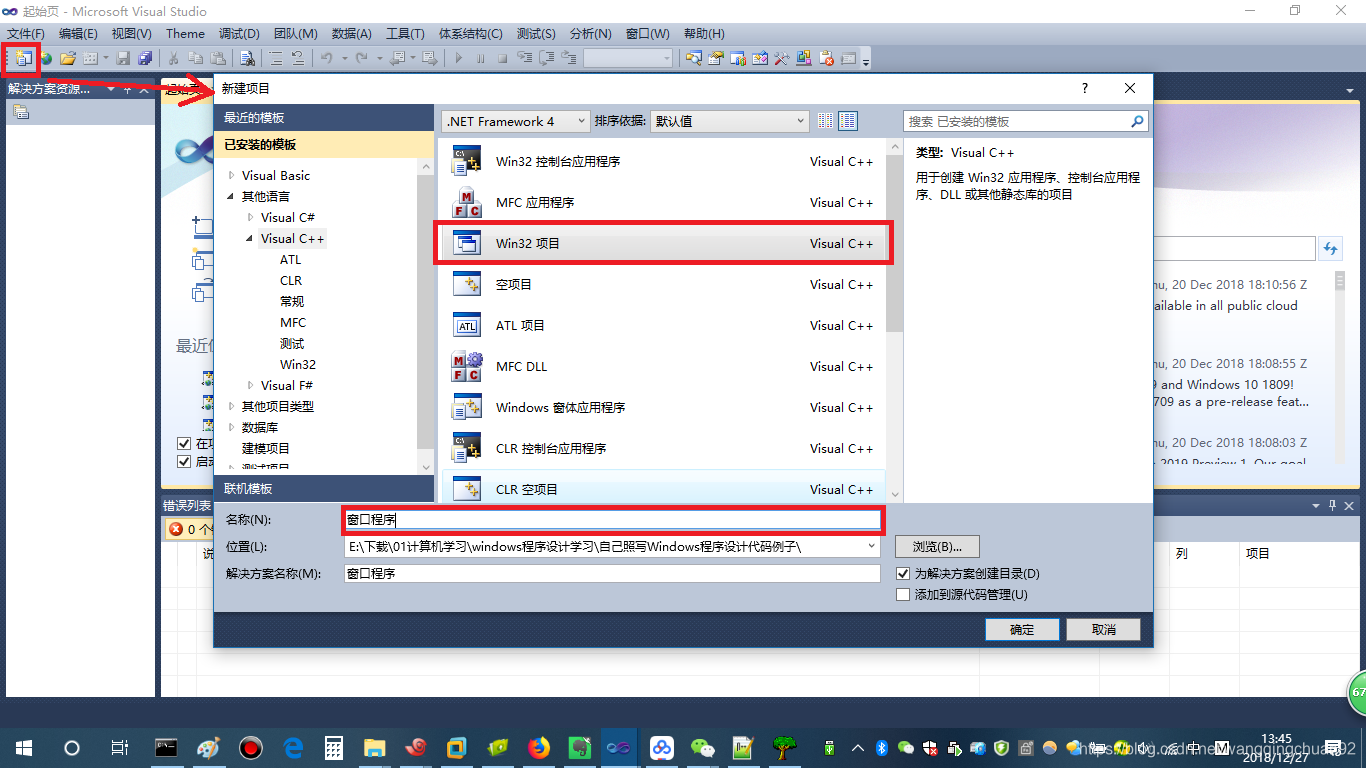
Task: Open the 位置 path dropdown arrow
Action: (x=872, y=547)
